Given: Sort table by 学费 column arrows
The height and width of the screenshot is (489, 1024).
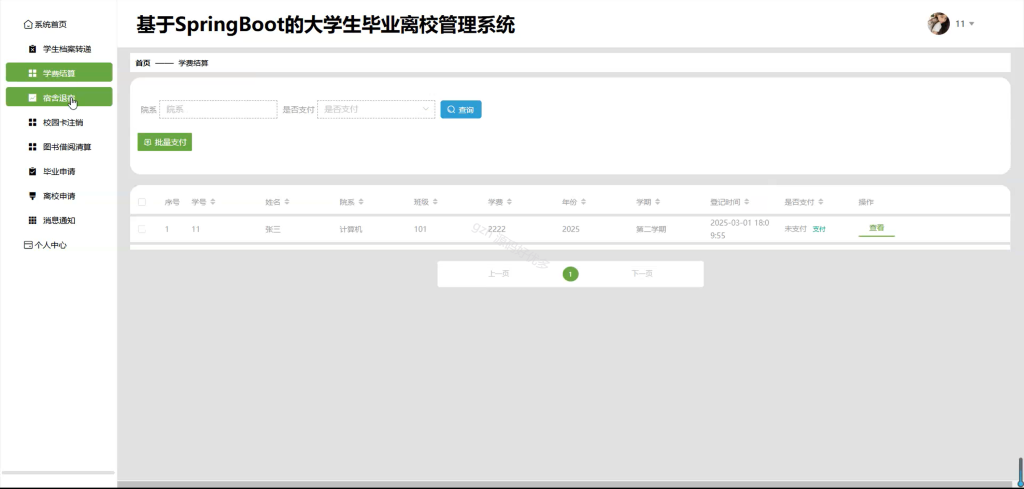Looking at the screenshot, I should (509, 202).
